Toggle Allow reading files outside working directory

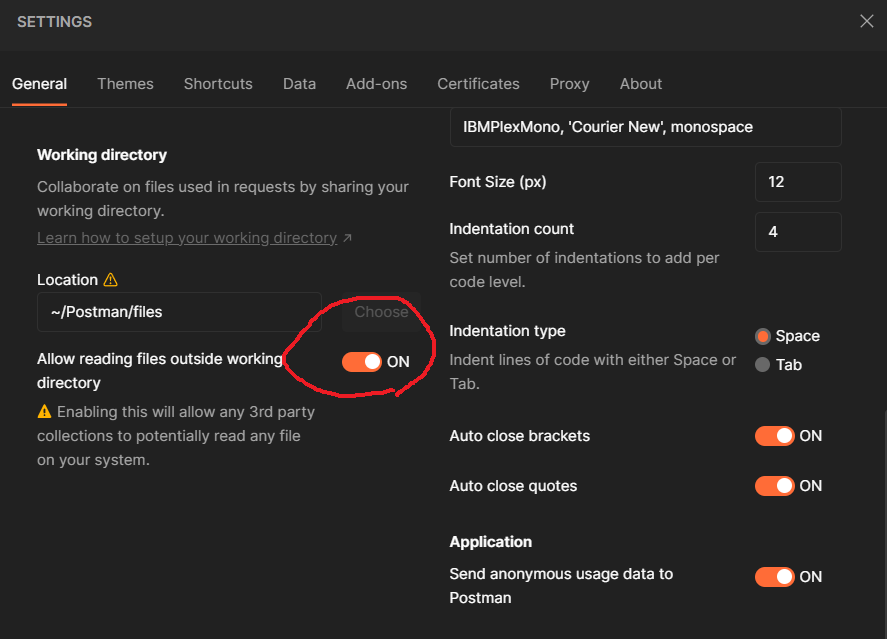click(362, 362)
